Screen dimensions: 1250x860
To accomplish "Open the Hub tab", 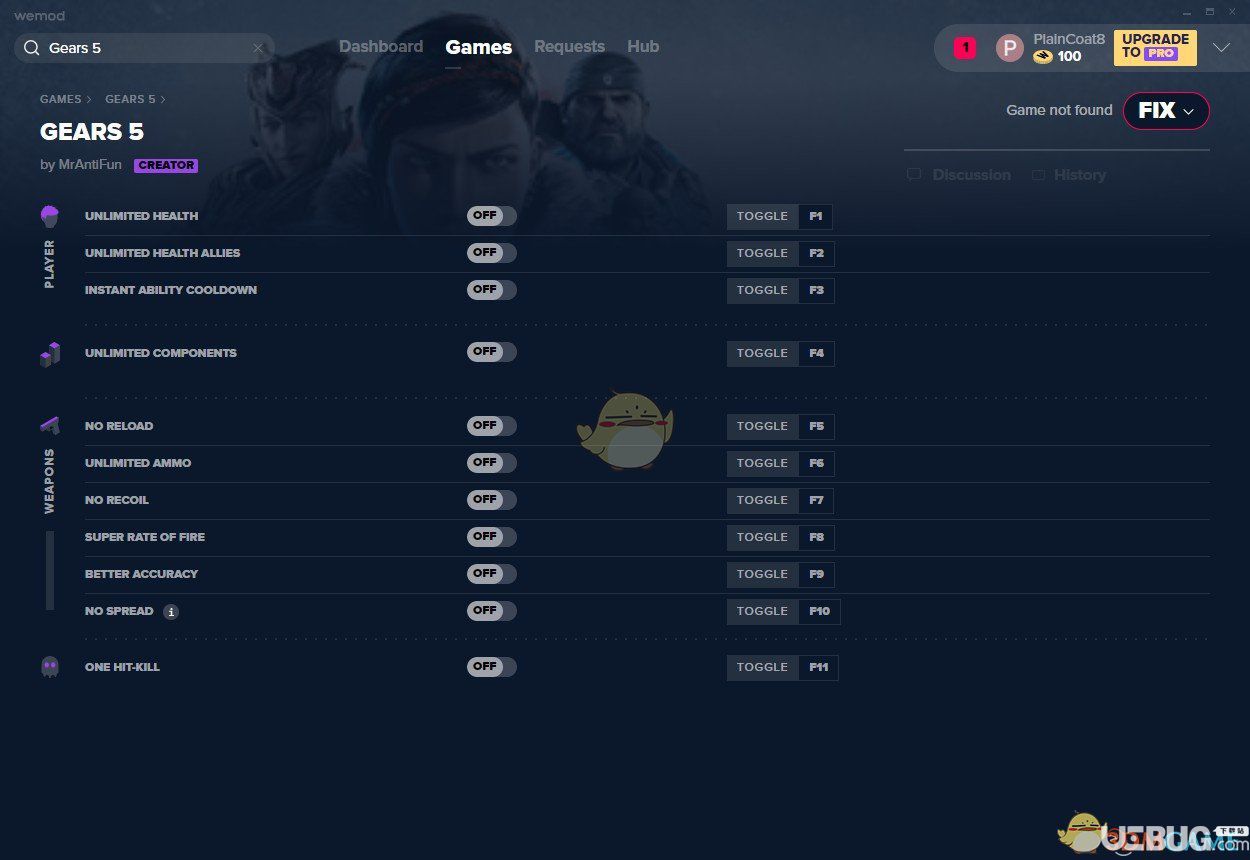I will pos(643,47).
